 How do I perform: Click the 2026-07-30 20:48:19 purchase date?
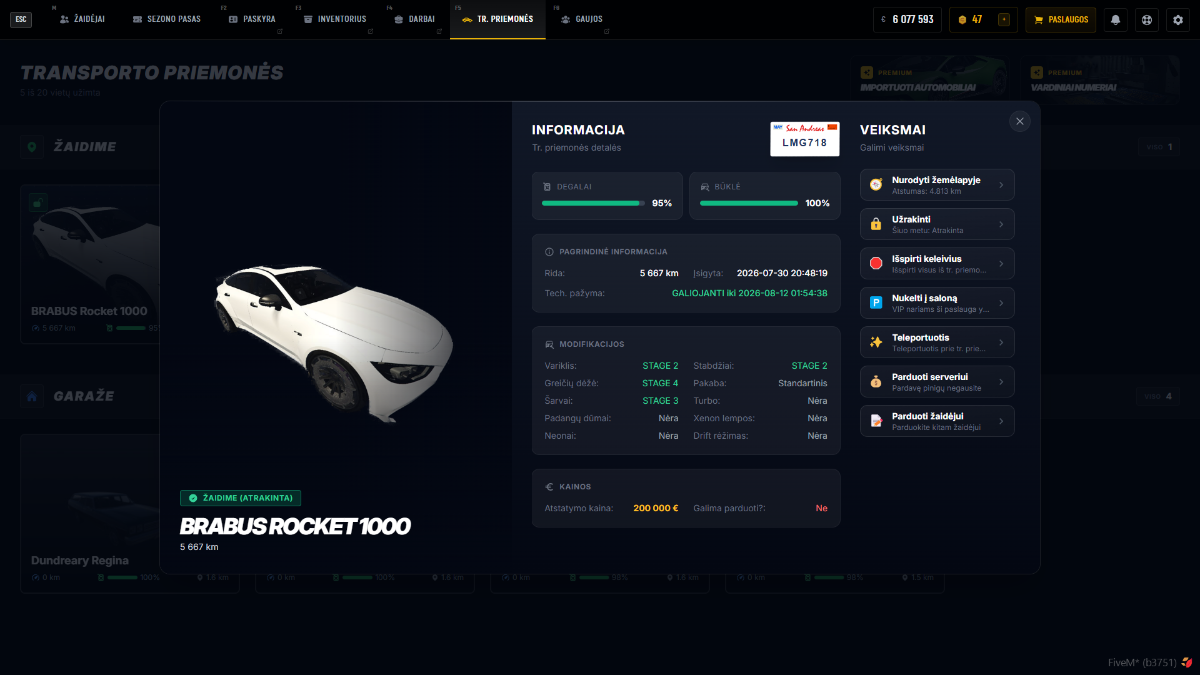click(782, 273)
